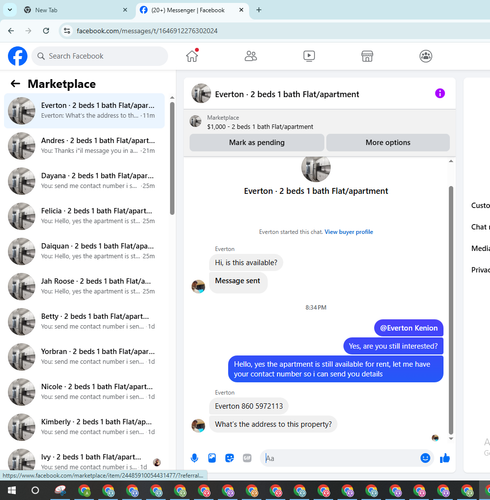Screen dimensions: 490x500
Task: Click the chat header avatar thumbnail
Action: 201,93
